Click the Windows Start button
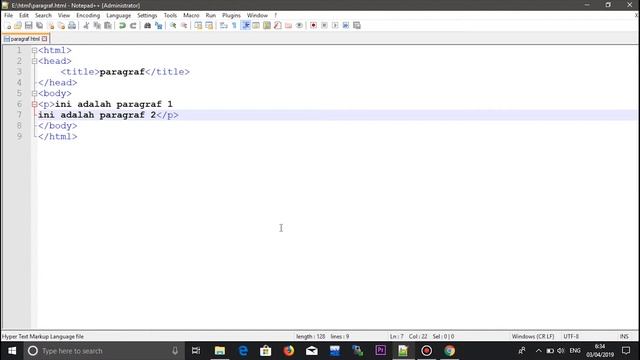The width and height of the screenshot is (640, 360). tap(12, 351)
